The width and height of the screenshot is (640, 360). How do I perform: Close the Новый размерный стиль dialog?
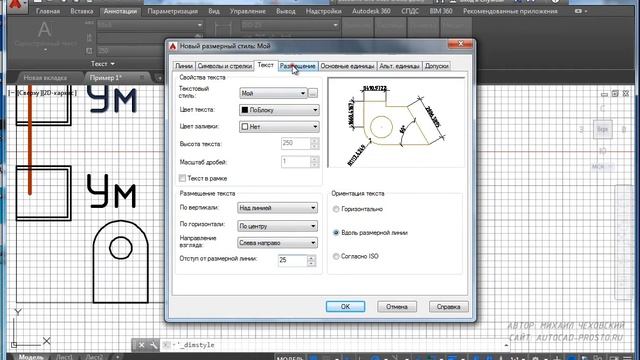[x=460, y=44]
